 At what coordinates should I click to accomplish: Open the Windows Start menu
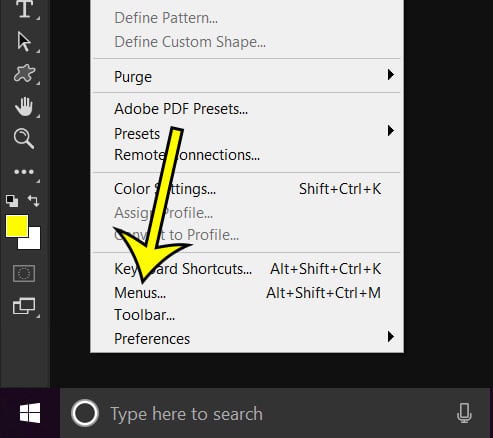coord(30,413)
